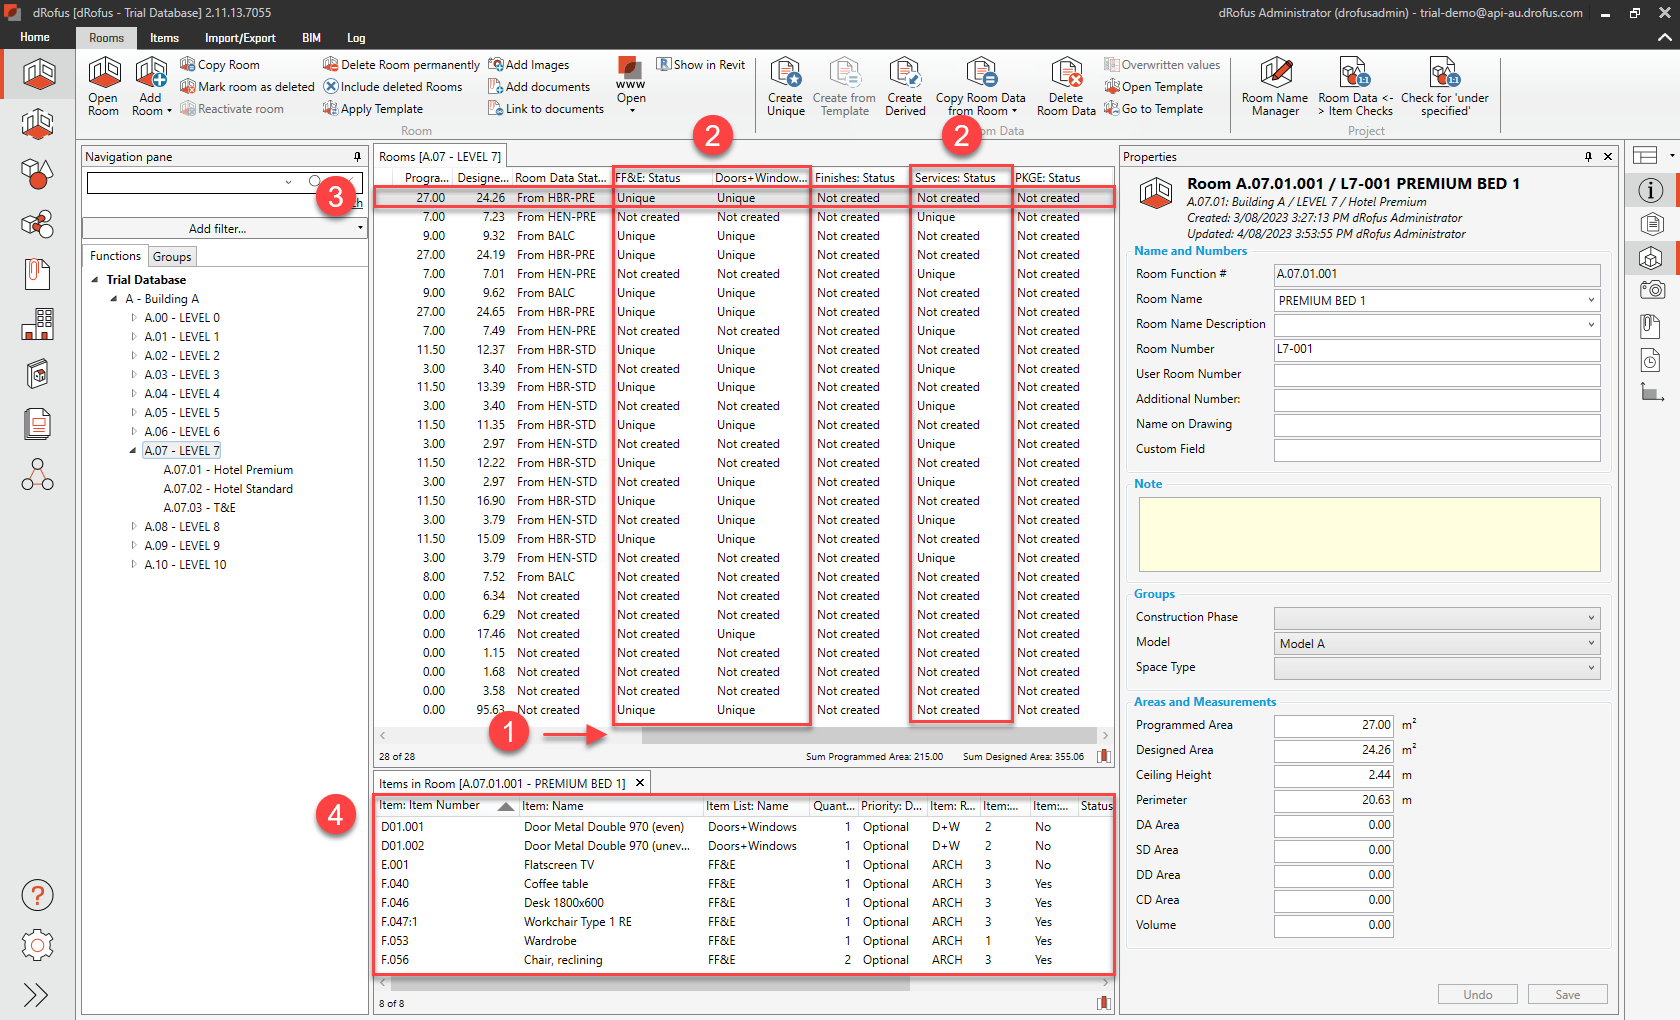This screenshot has width=1680, height=1020.
Task: Switch to the Items ribbon tab
Action: tap(164, 38)
